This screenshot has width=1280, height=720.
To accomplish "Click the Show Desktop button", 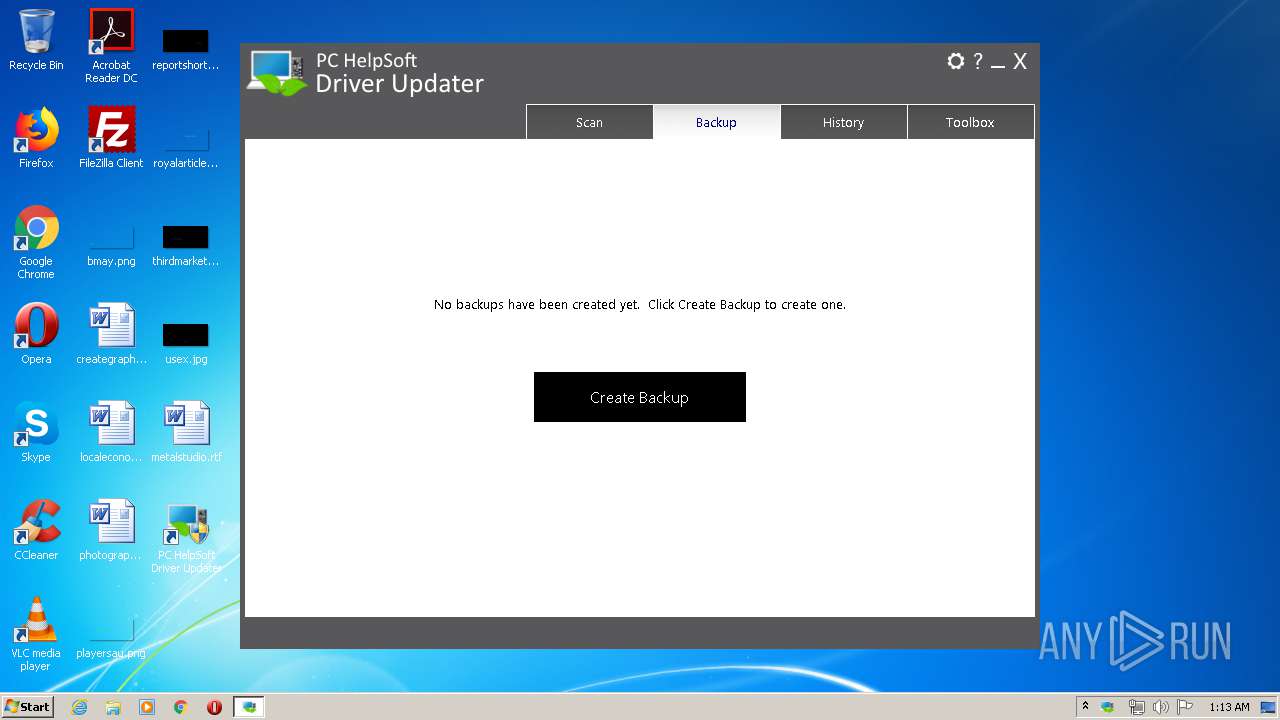I will tap(1269, 707).
